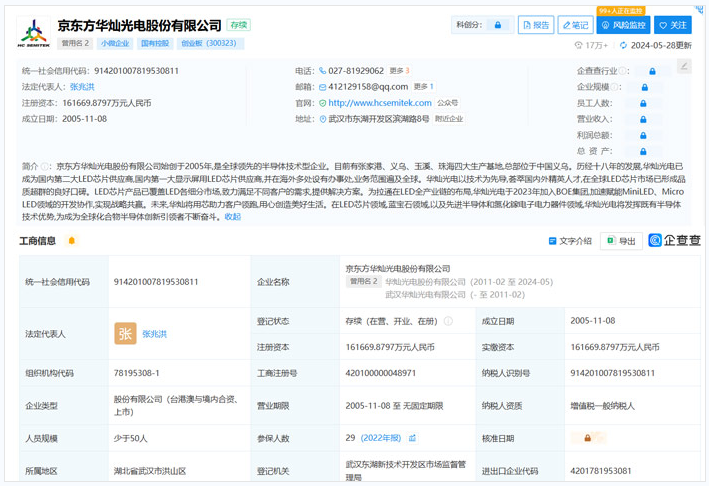Select import-export code 4201781953081
This screenshot has width=709, height=486.
point(600,471)
